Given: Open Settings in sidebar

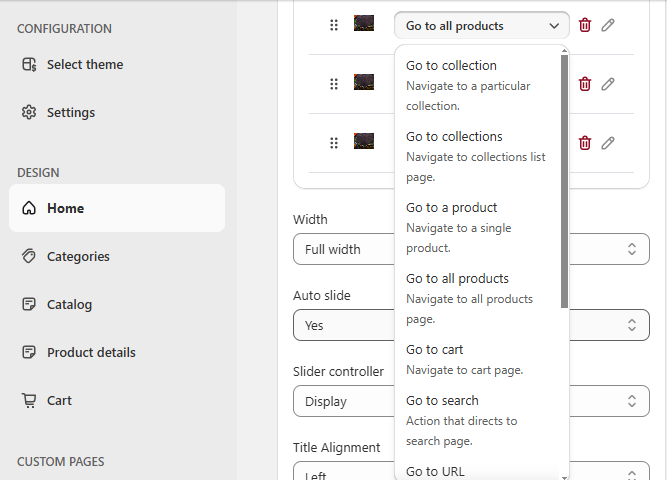Looking at the screenshot, I should (x=117, y=112).
